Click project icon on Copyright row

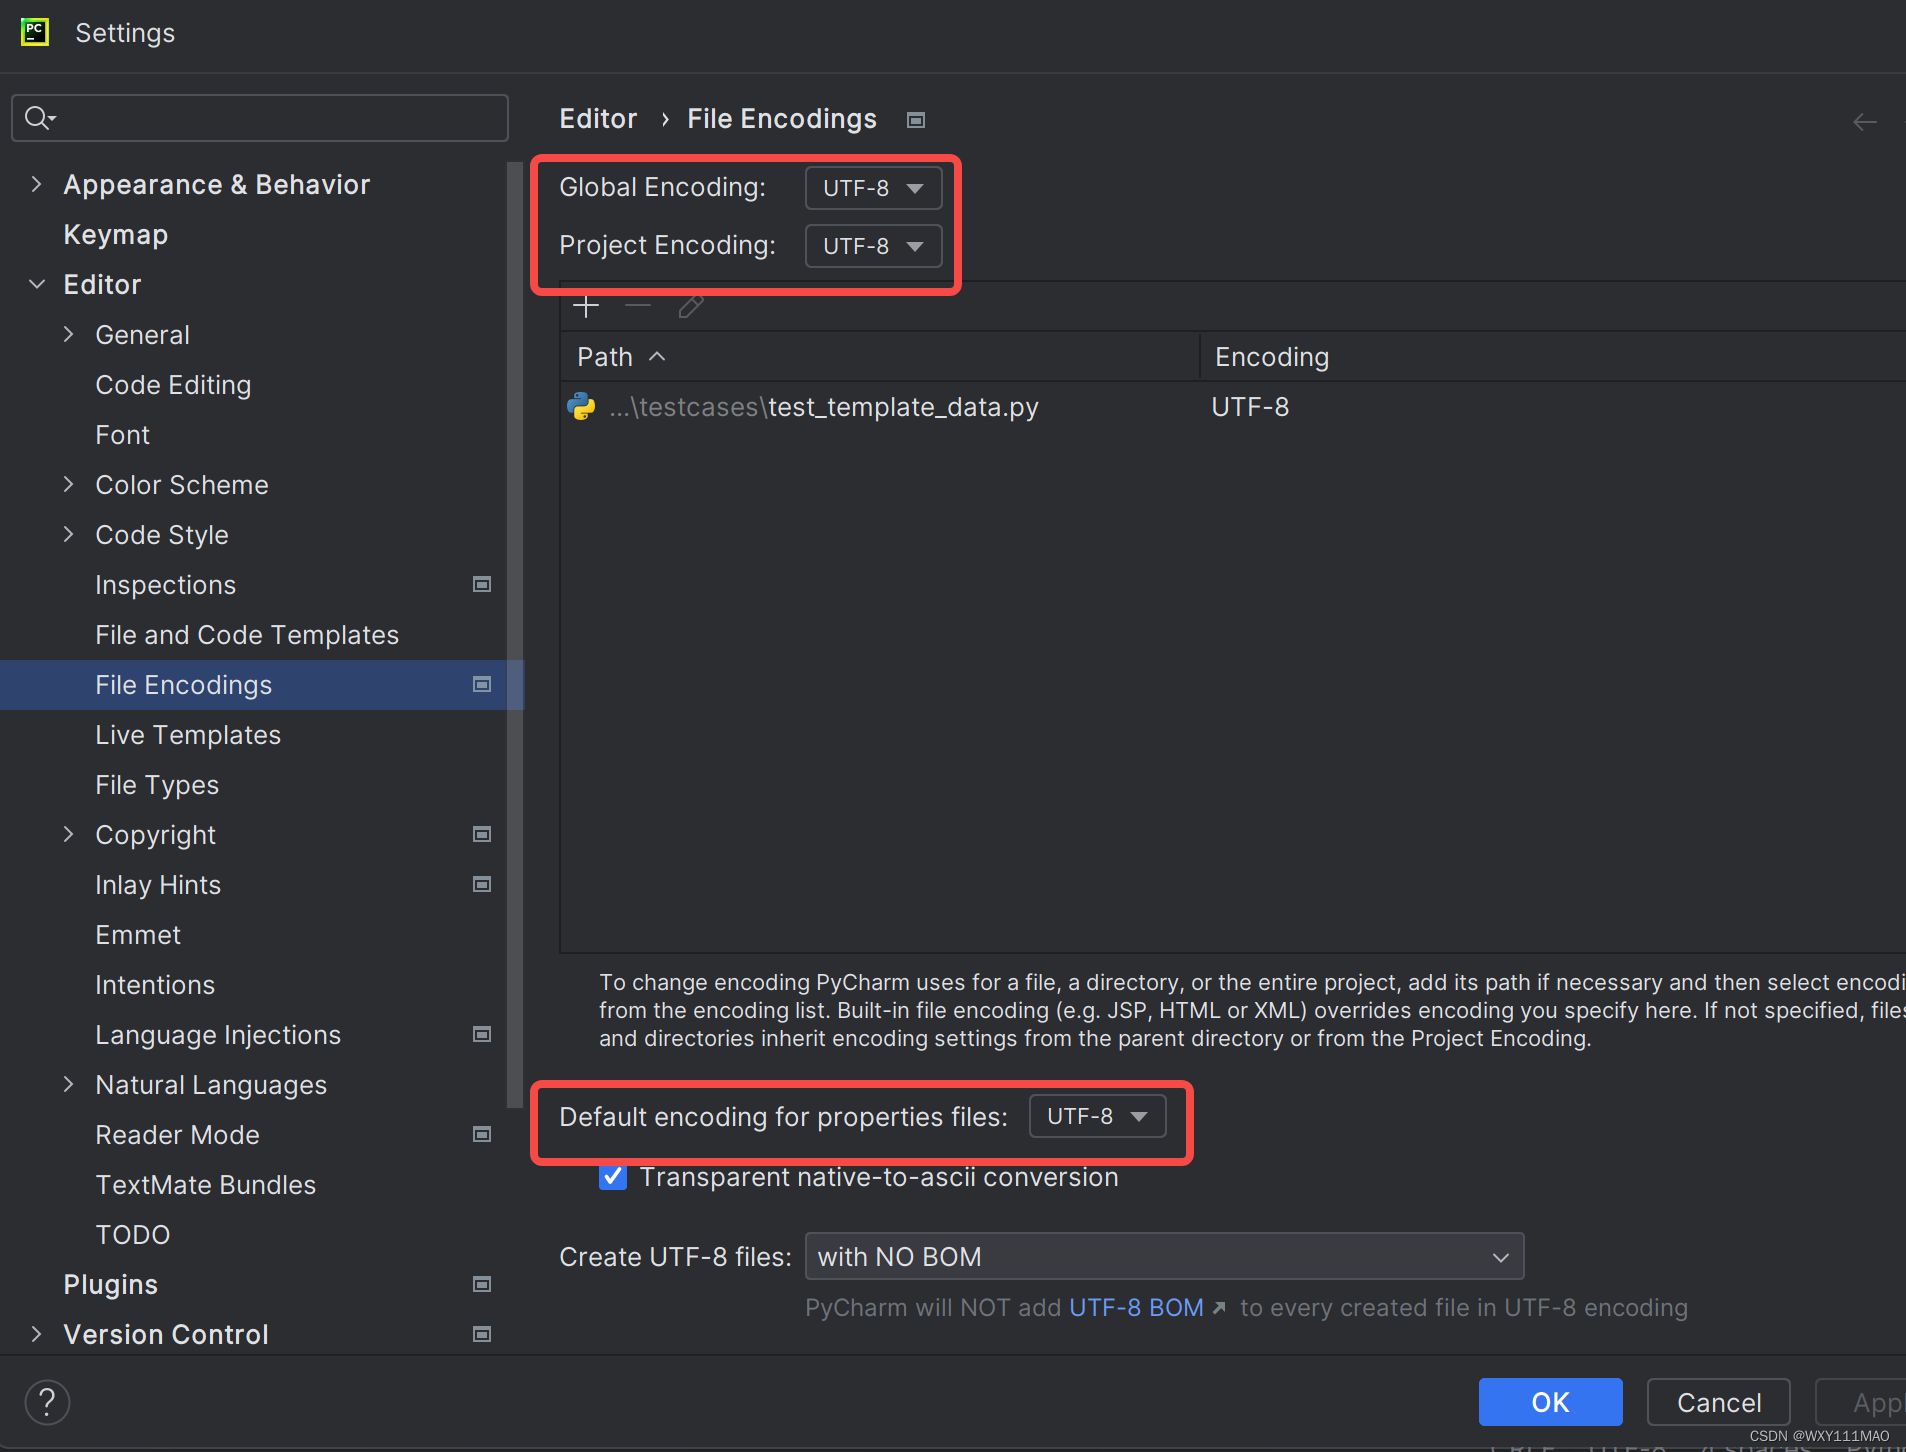482,834
